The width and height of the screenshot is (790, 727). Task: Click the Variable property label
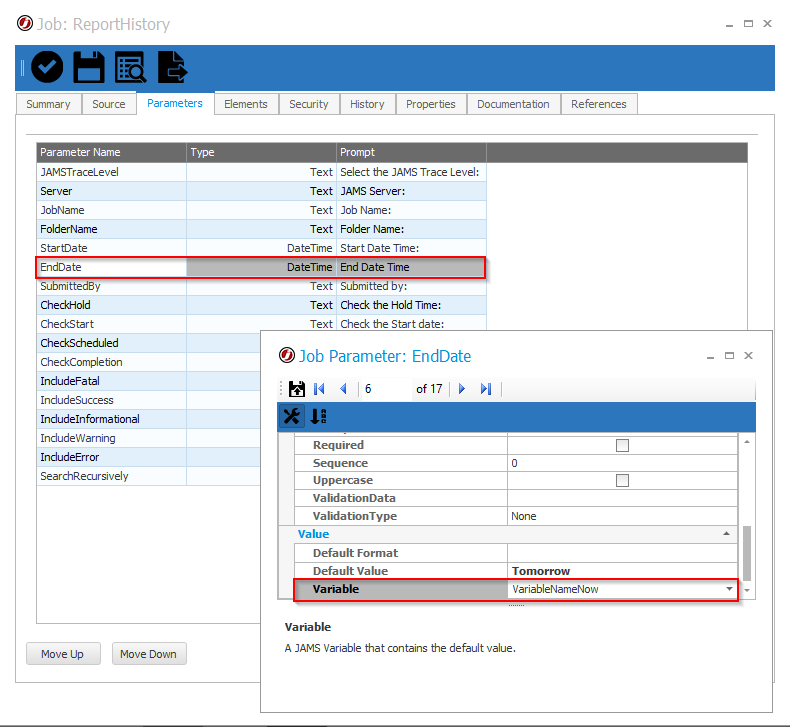coord(336,589)
